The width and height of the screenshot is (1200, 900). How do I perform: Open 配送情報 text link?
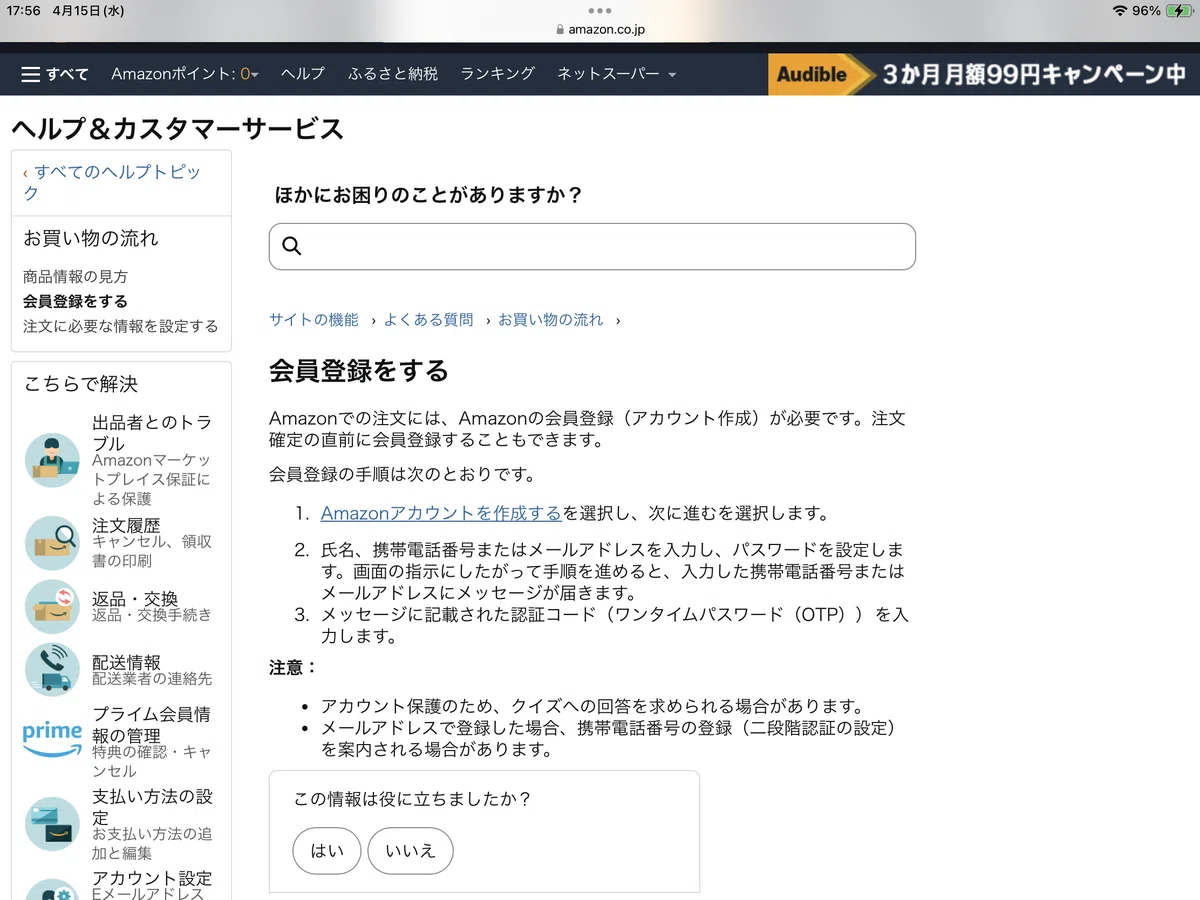coord(126,662)
